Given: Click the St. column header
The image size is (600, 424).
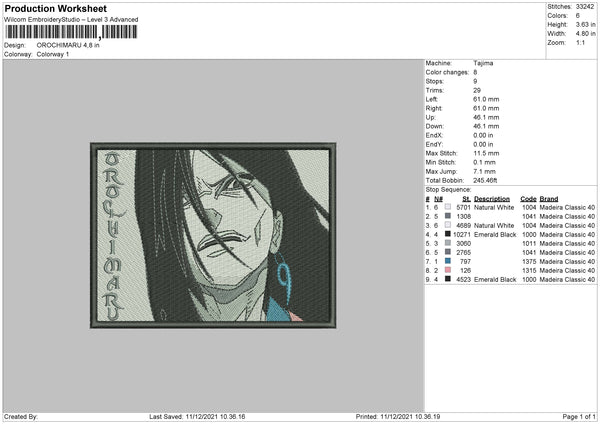Looking at the screenshot, I should pos(466,199).
